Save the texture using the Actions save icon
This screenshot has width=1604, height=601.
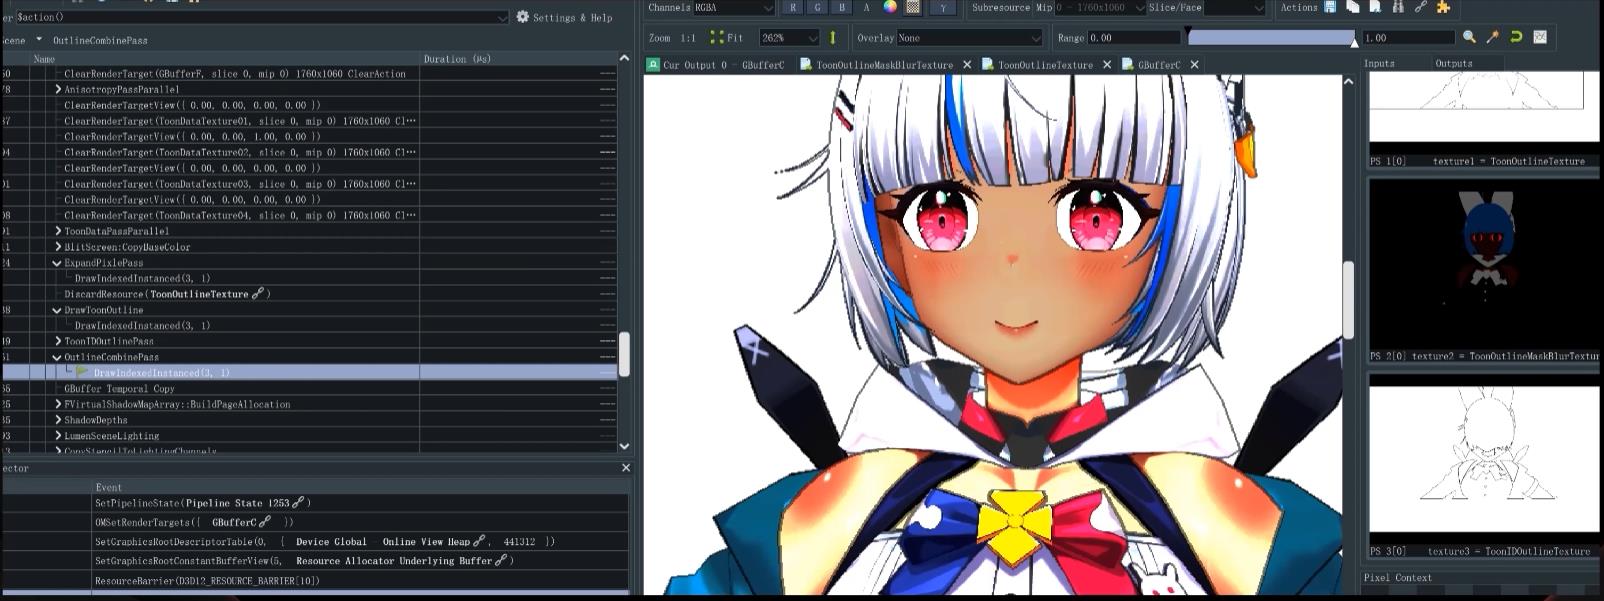click(1330, 7)
